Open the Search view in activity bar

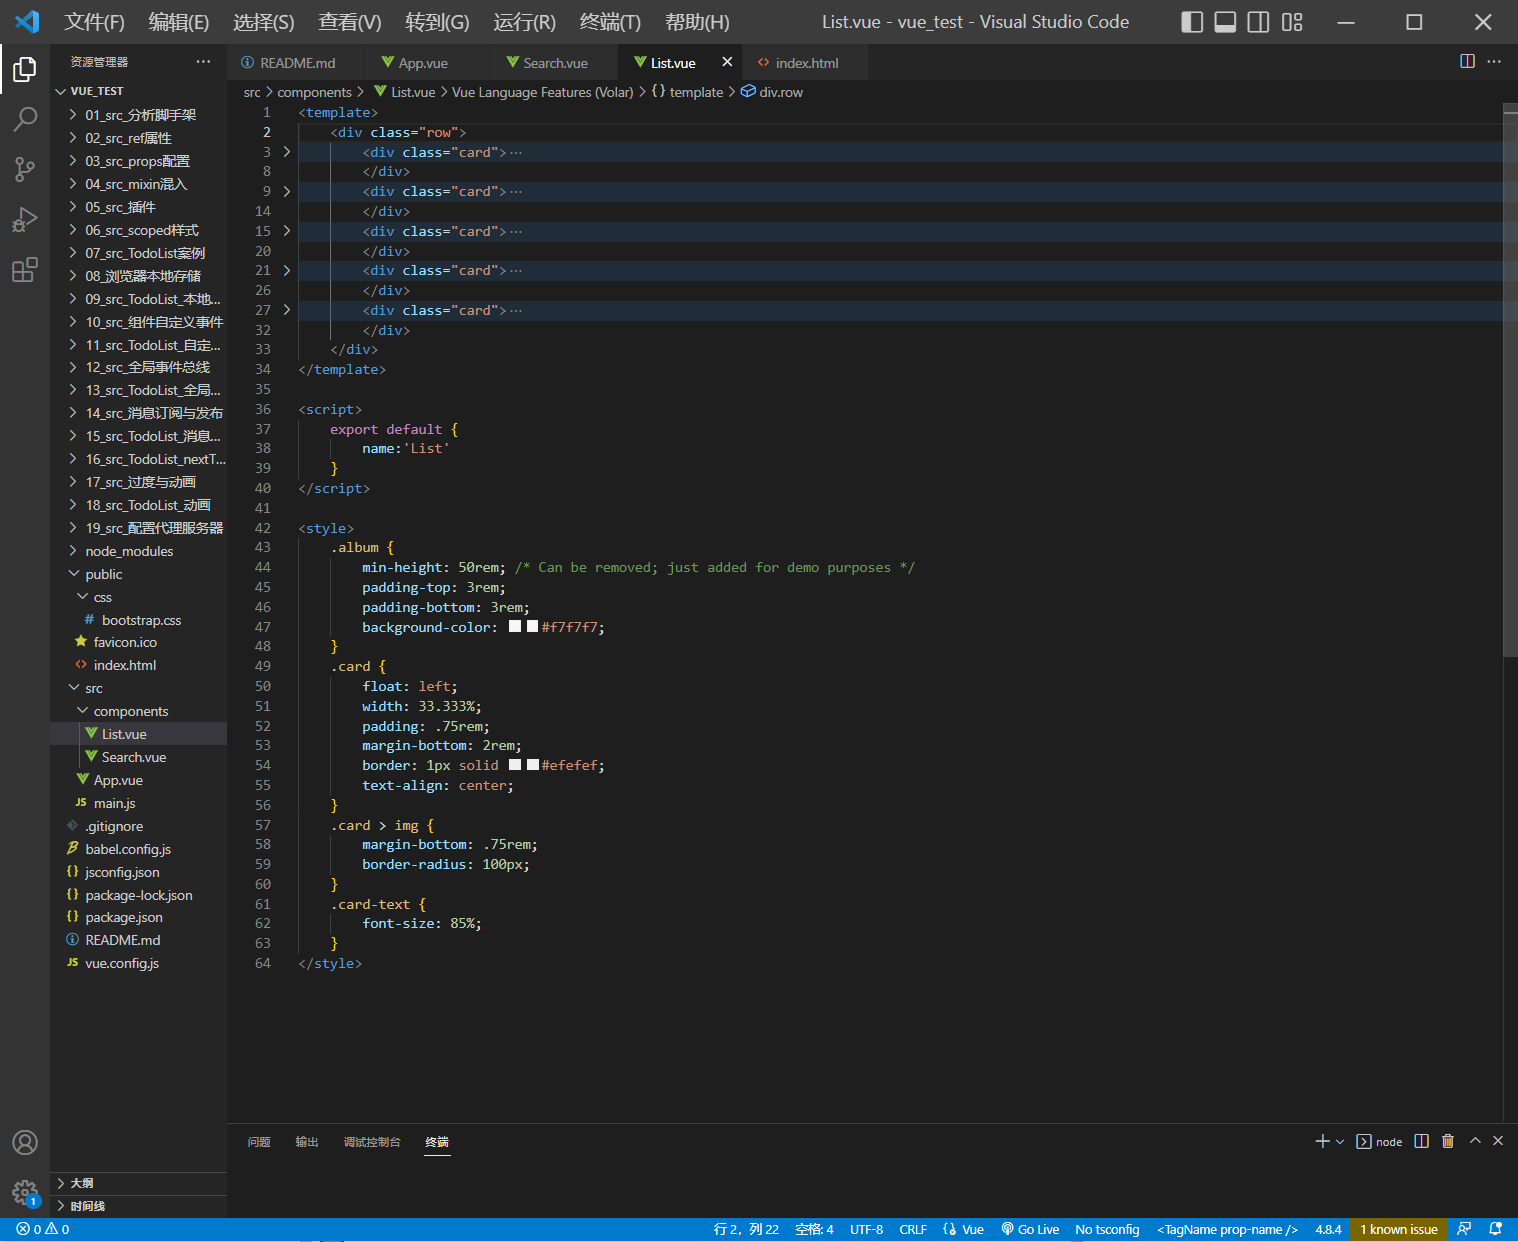(x=25, y=119)
